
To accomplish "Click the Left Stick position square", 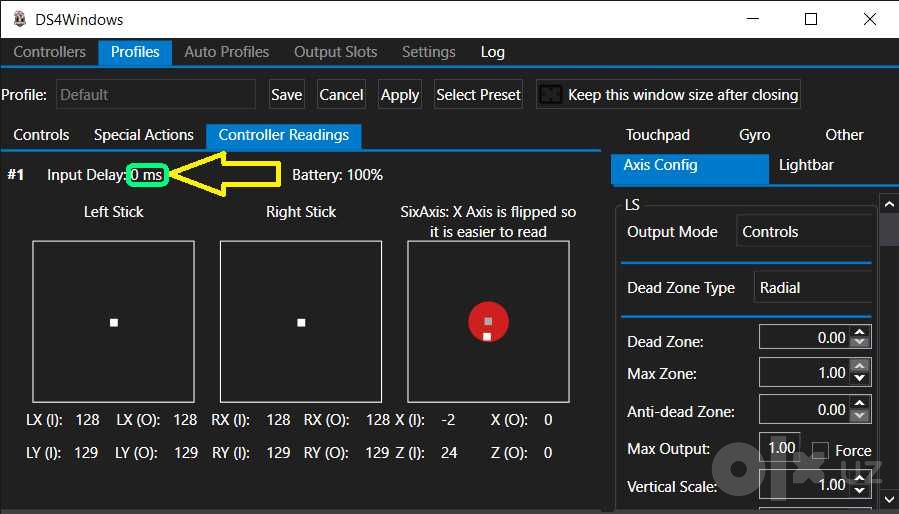I will 114,322.
